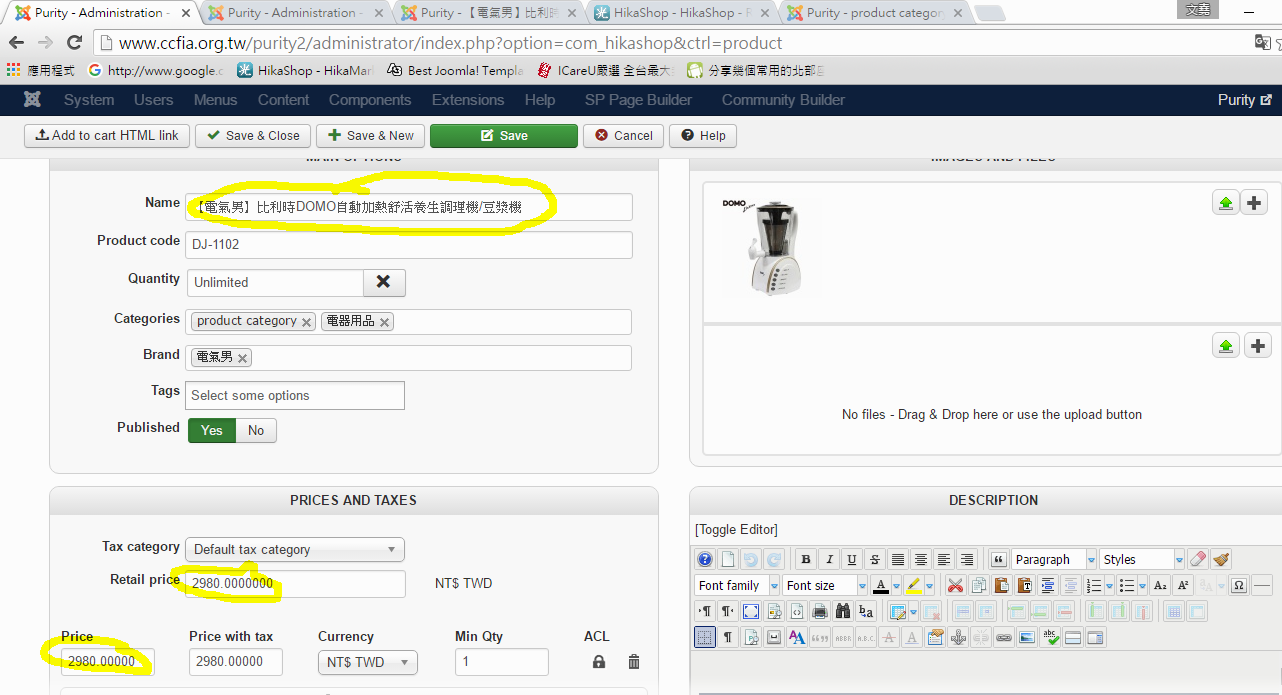Click the Subscript icon

tap(1160, 585)
